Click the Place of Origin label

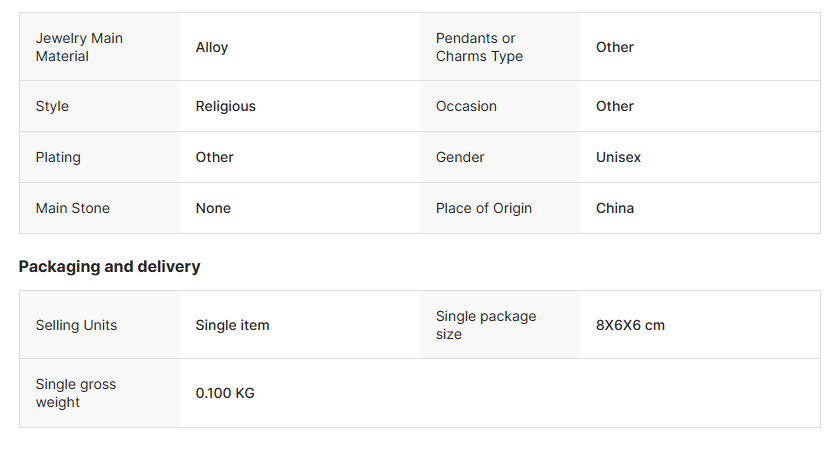tap(483, 208)
